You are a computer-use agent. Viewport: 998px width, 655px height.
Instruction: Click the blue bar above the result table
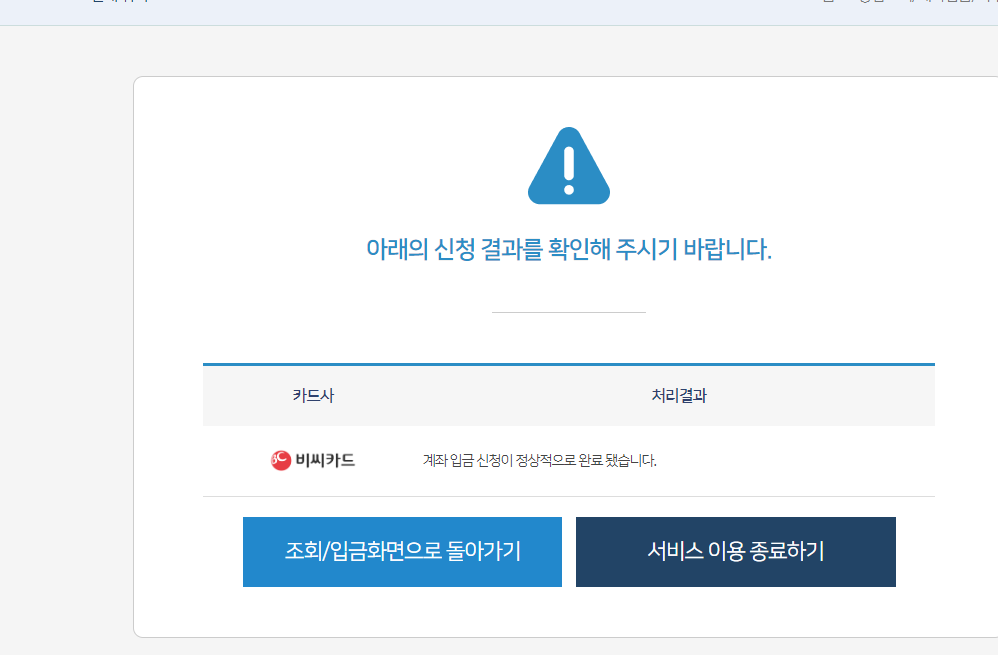(569, 362)
